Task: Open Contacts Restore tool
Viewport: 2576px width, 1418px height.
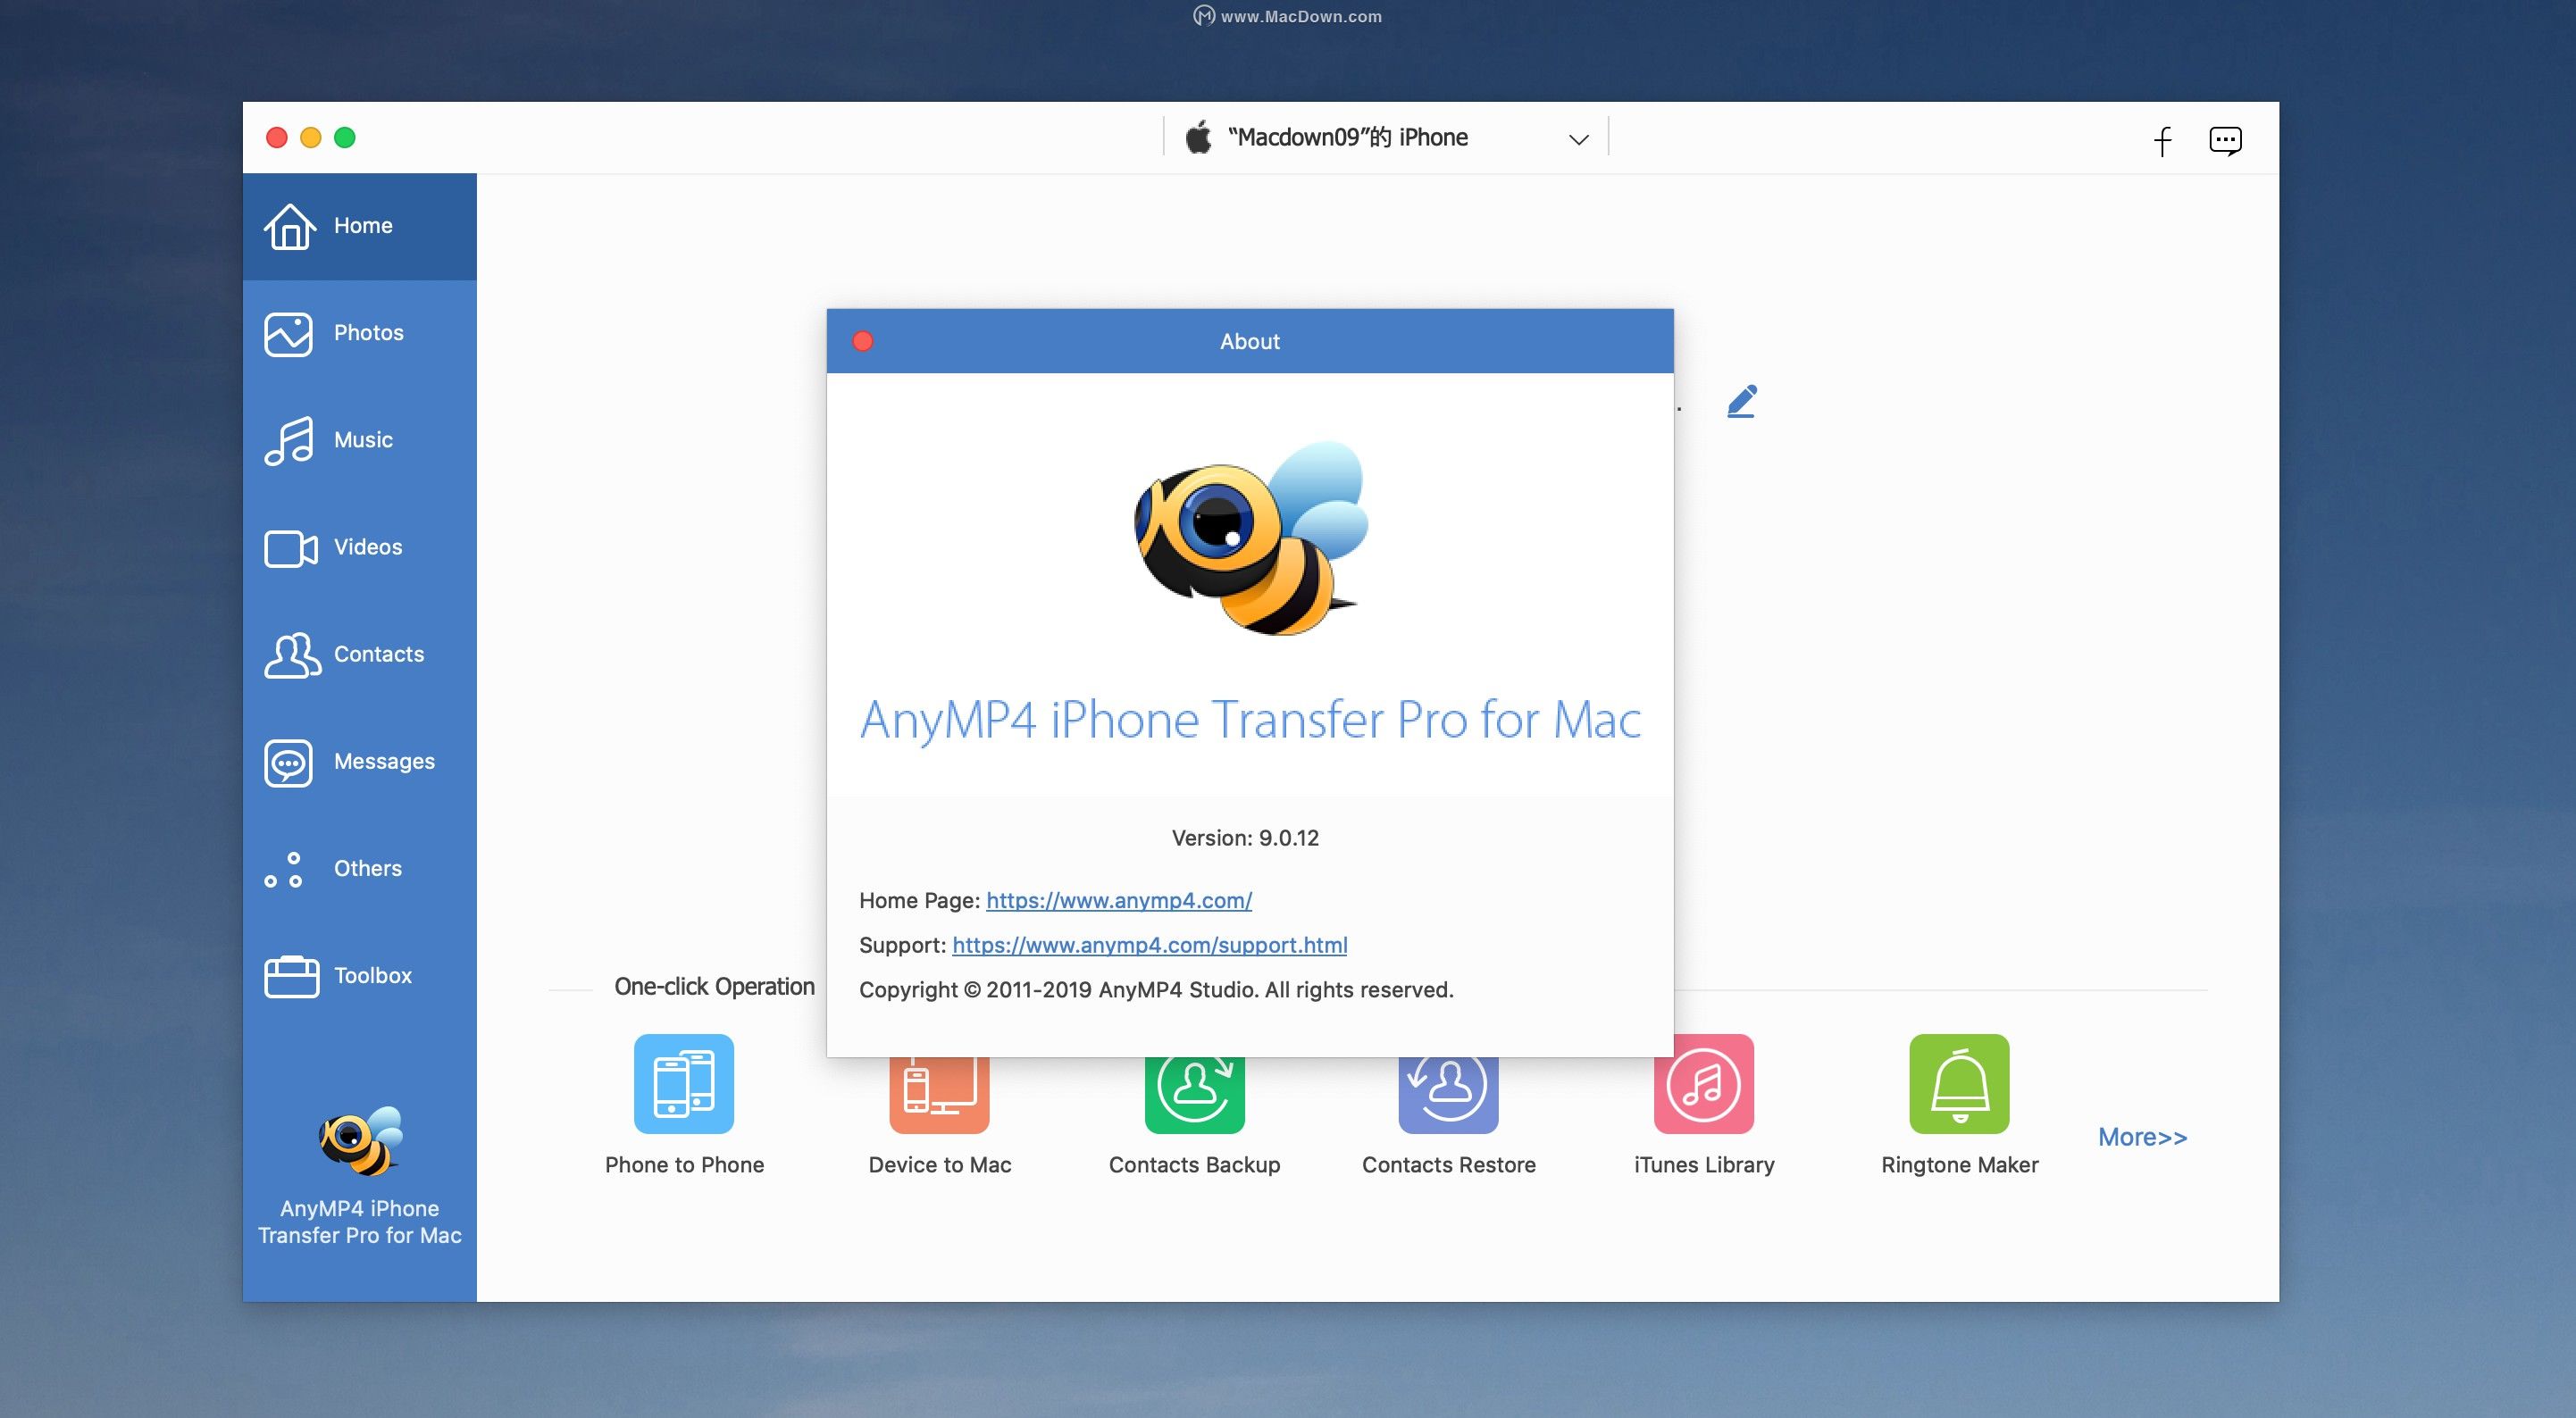Action: (1449, 1096)
